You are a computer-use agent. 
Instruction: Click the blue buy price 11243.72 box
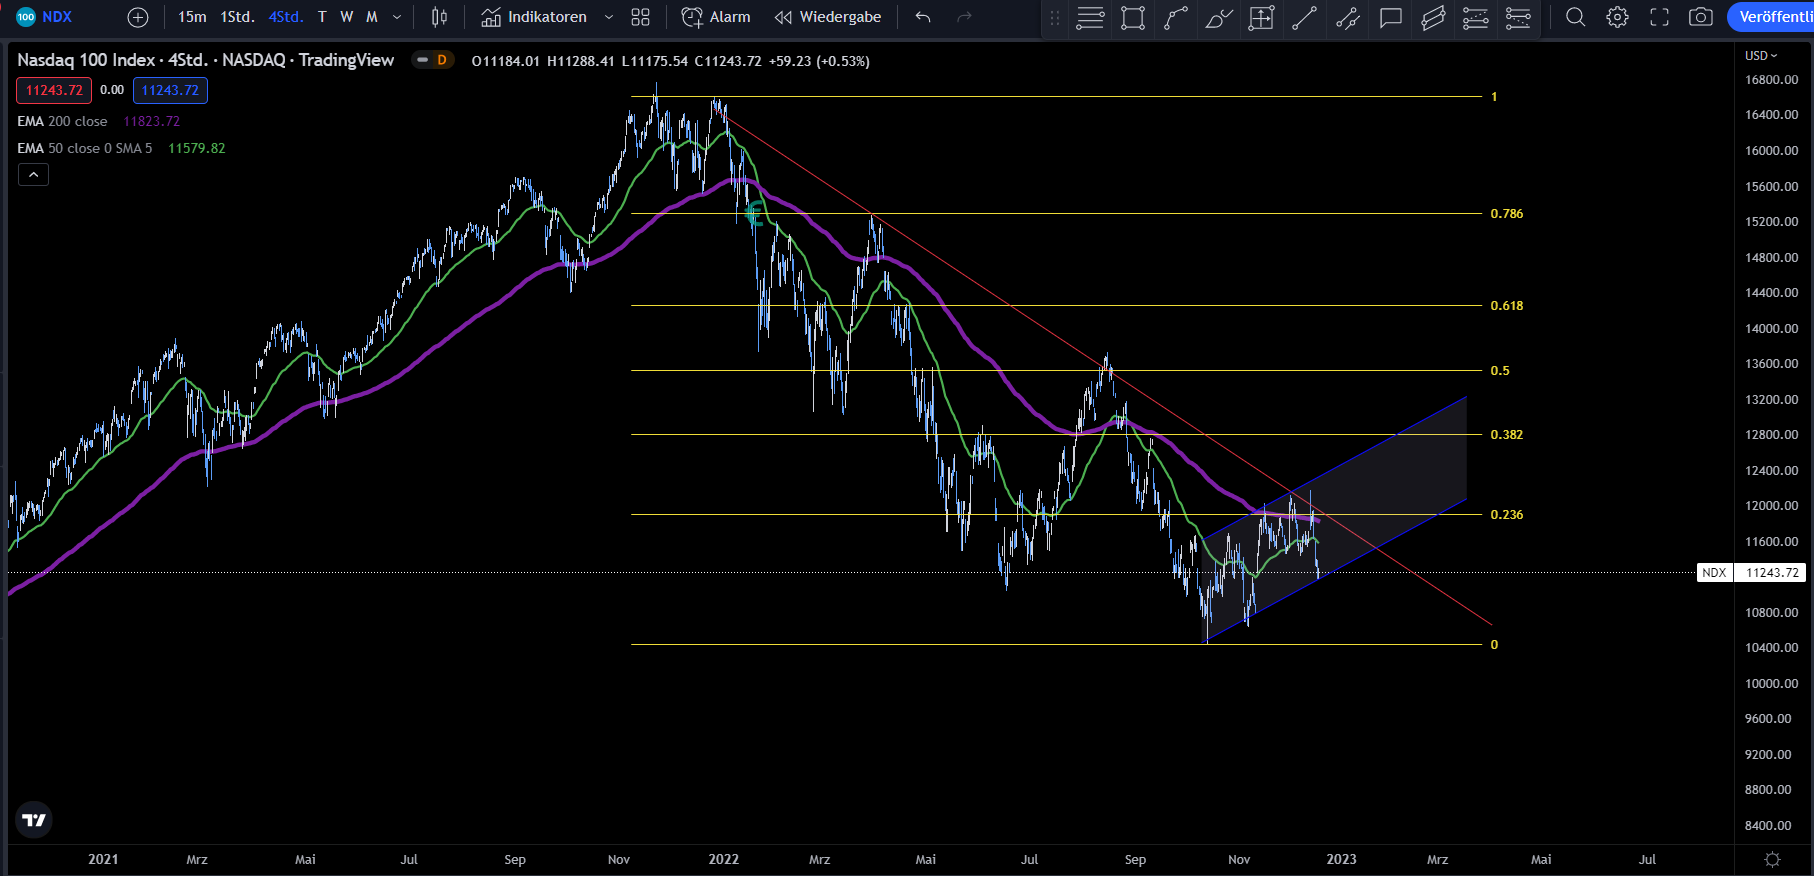(170, 90)
